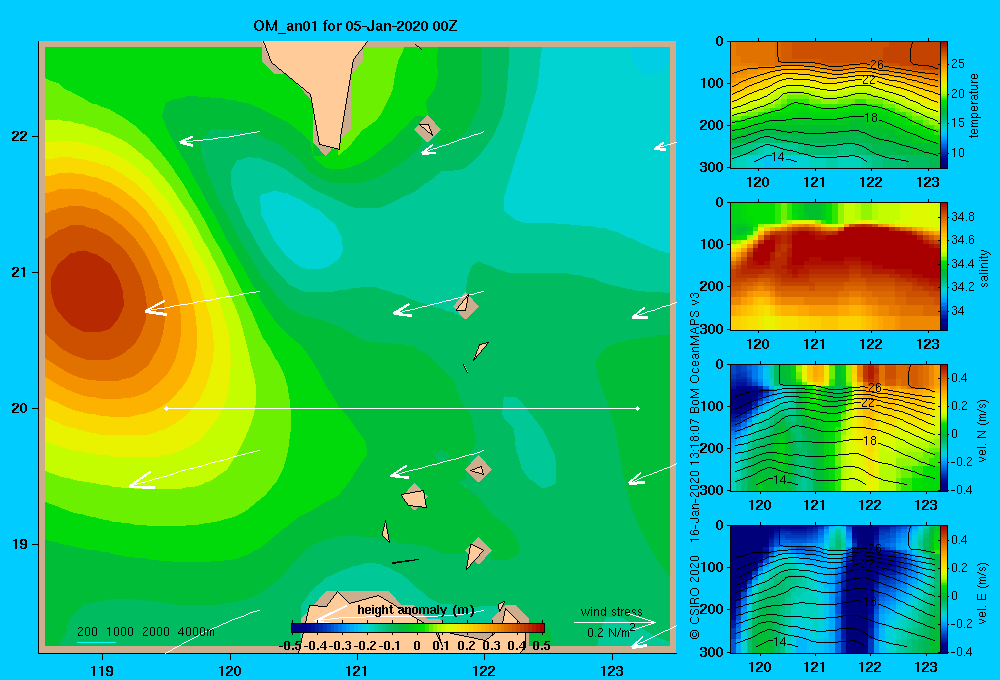Click the vertical "salinity" axis label
The image size is (1000, 680).
[x=984, y=267]
